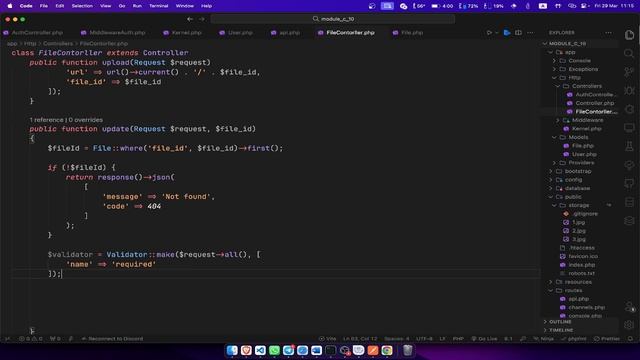The height and width of the screenshot is (360, 640).
Task: Open Finder from the Dock
Action: click(232, 350)
